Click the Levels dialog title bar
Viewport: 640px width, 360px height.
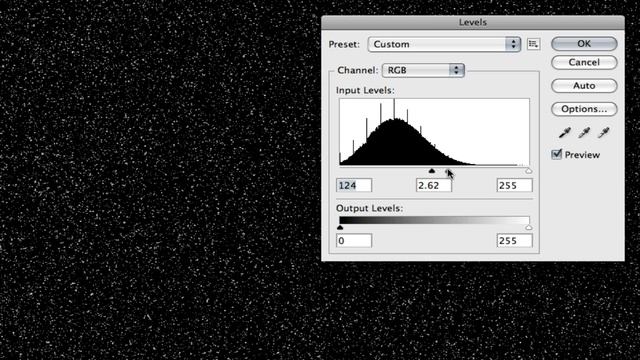[x=473, y=22]
